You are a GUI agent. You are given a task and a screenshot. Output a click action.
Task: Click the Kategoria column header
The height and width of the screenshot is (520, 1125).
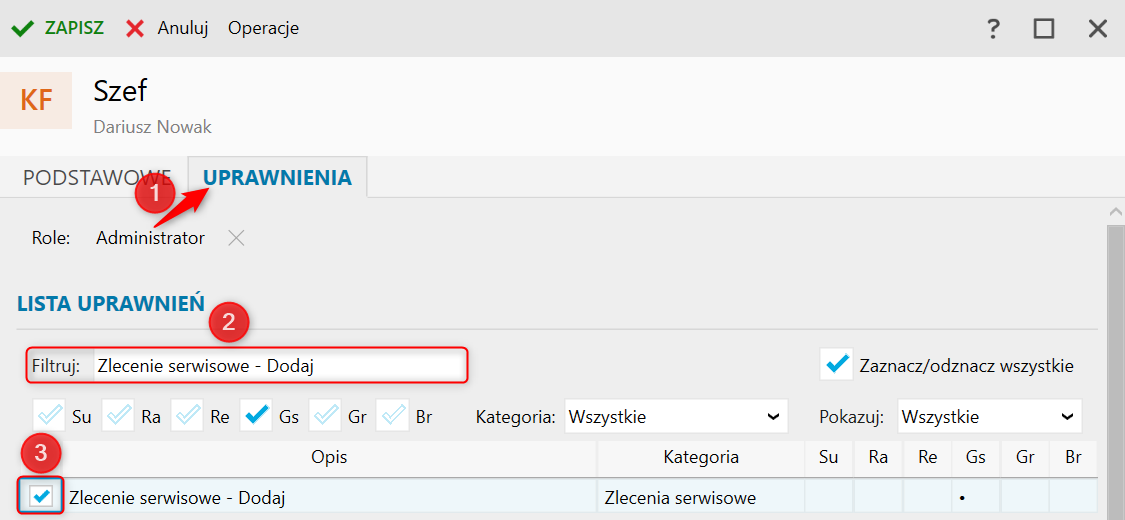[700, 458]
